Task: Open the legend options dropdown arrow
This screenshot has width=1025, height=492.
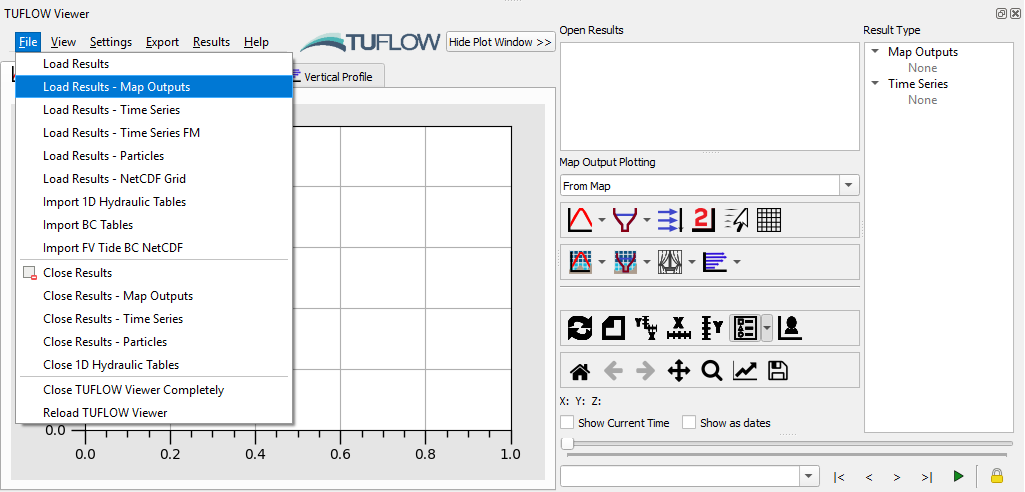Action: point(767,327)
